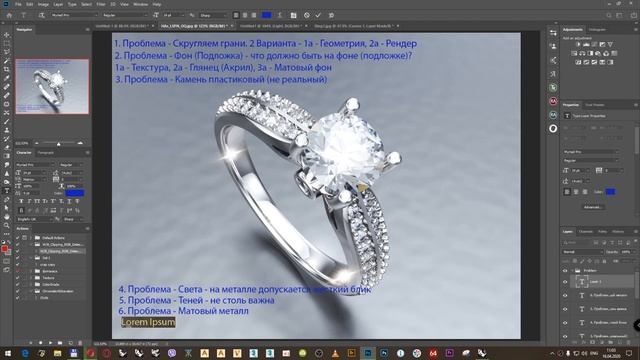This screenshot has height=360, width=640.
Task: Click Faux Bold button in Character panel
Action: click(21, 201)
